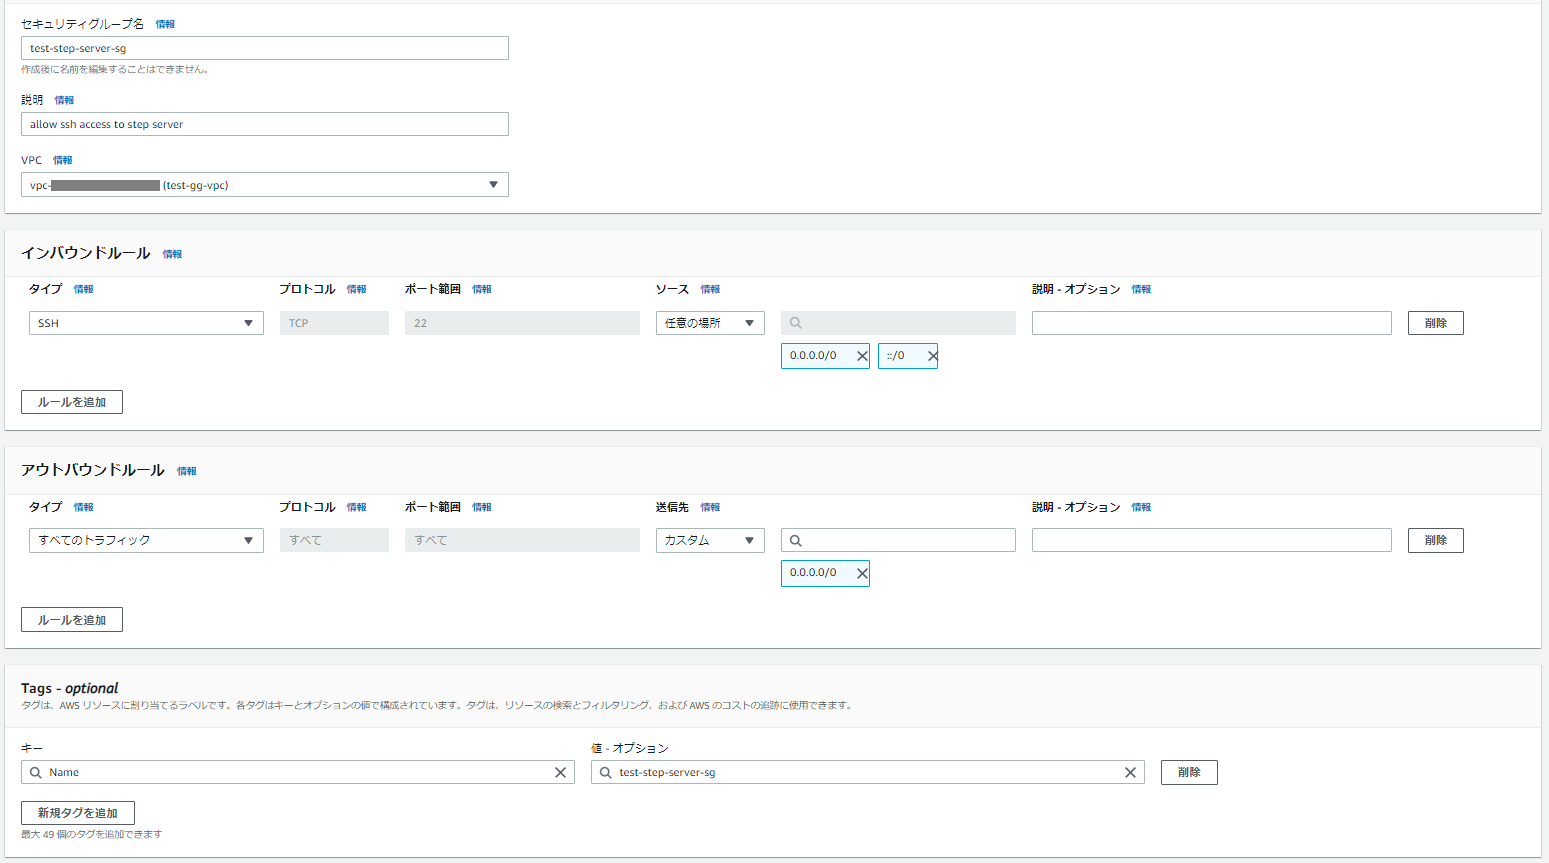Screen dimensions: 1549x863
Task: Open the 情報 link next to 説明 field
Action: pos(64,100)
